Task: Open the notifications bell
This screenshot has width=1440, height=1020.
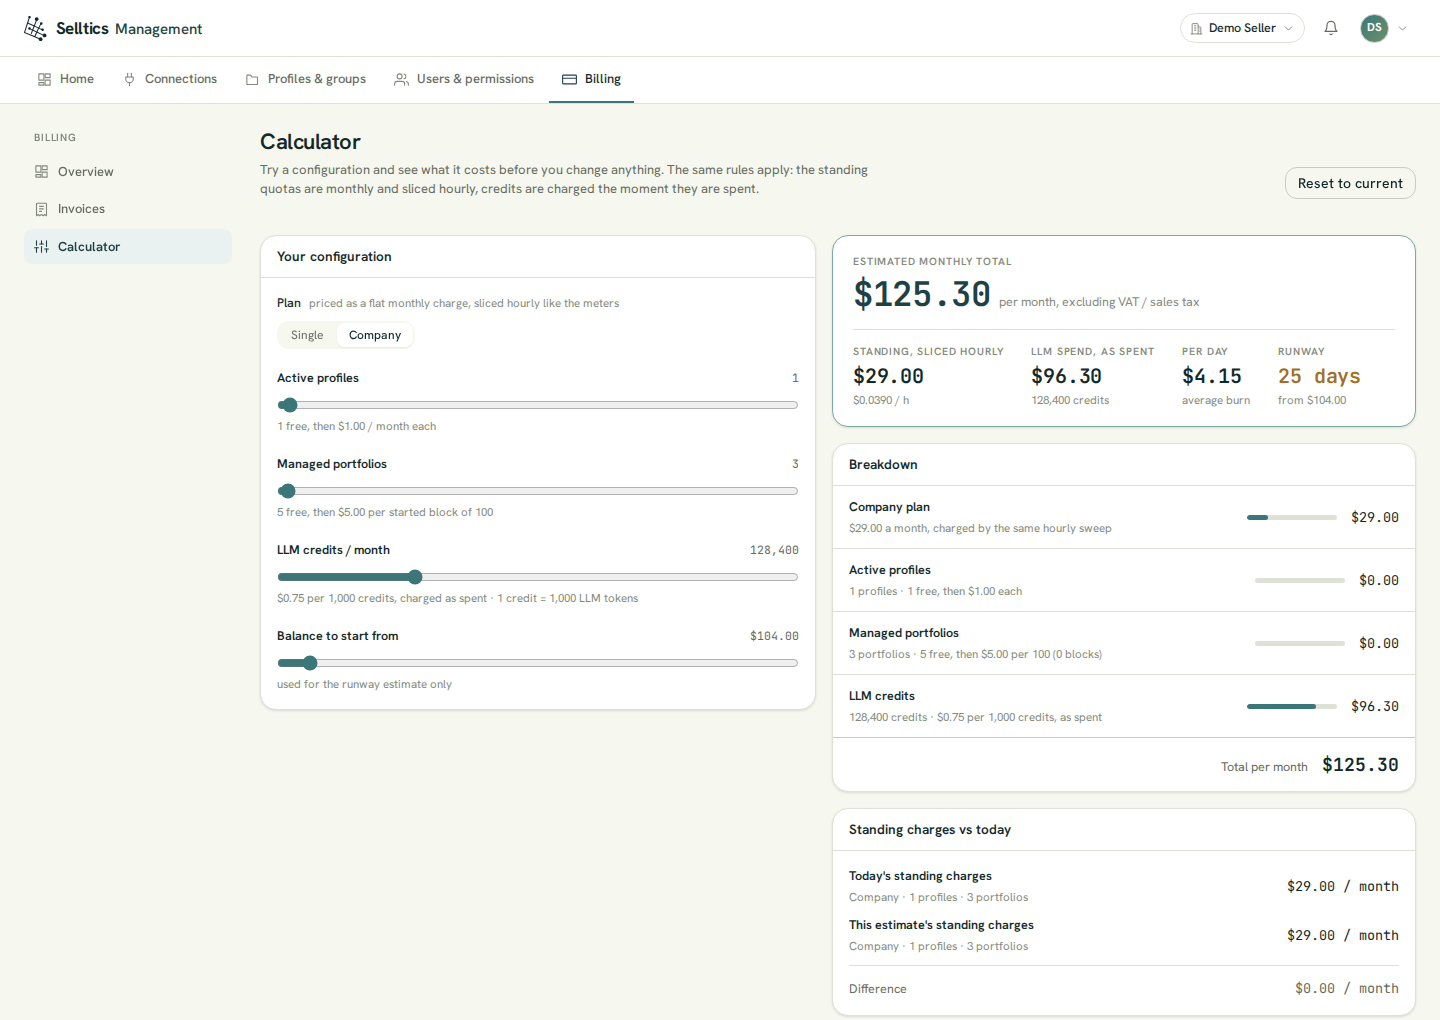Action: [x=1331, y=28]
